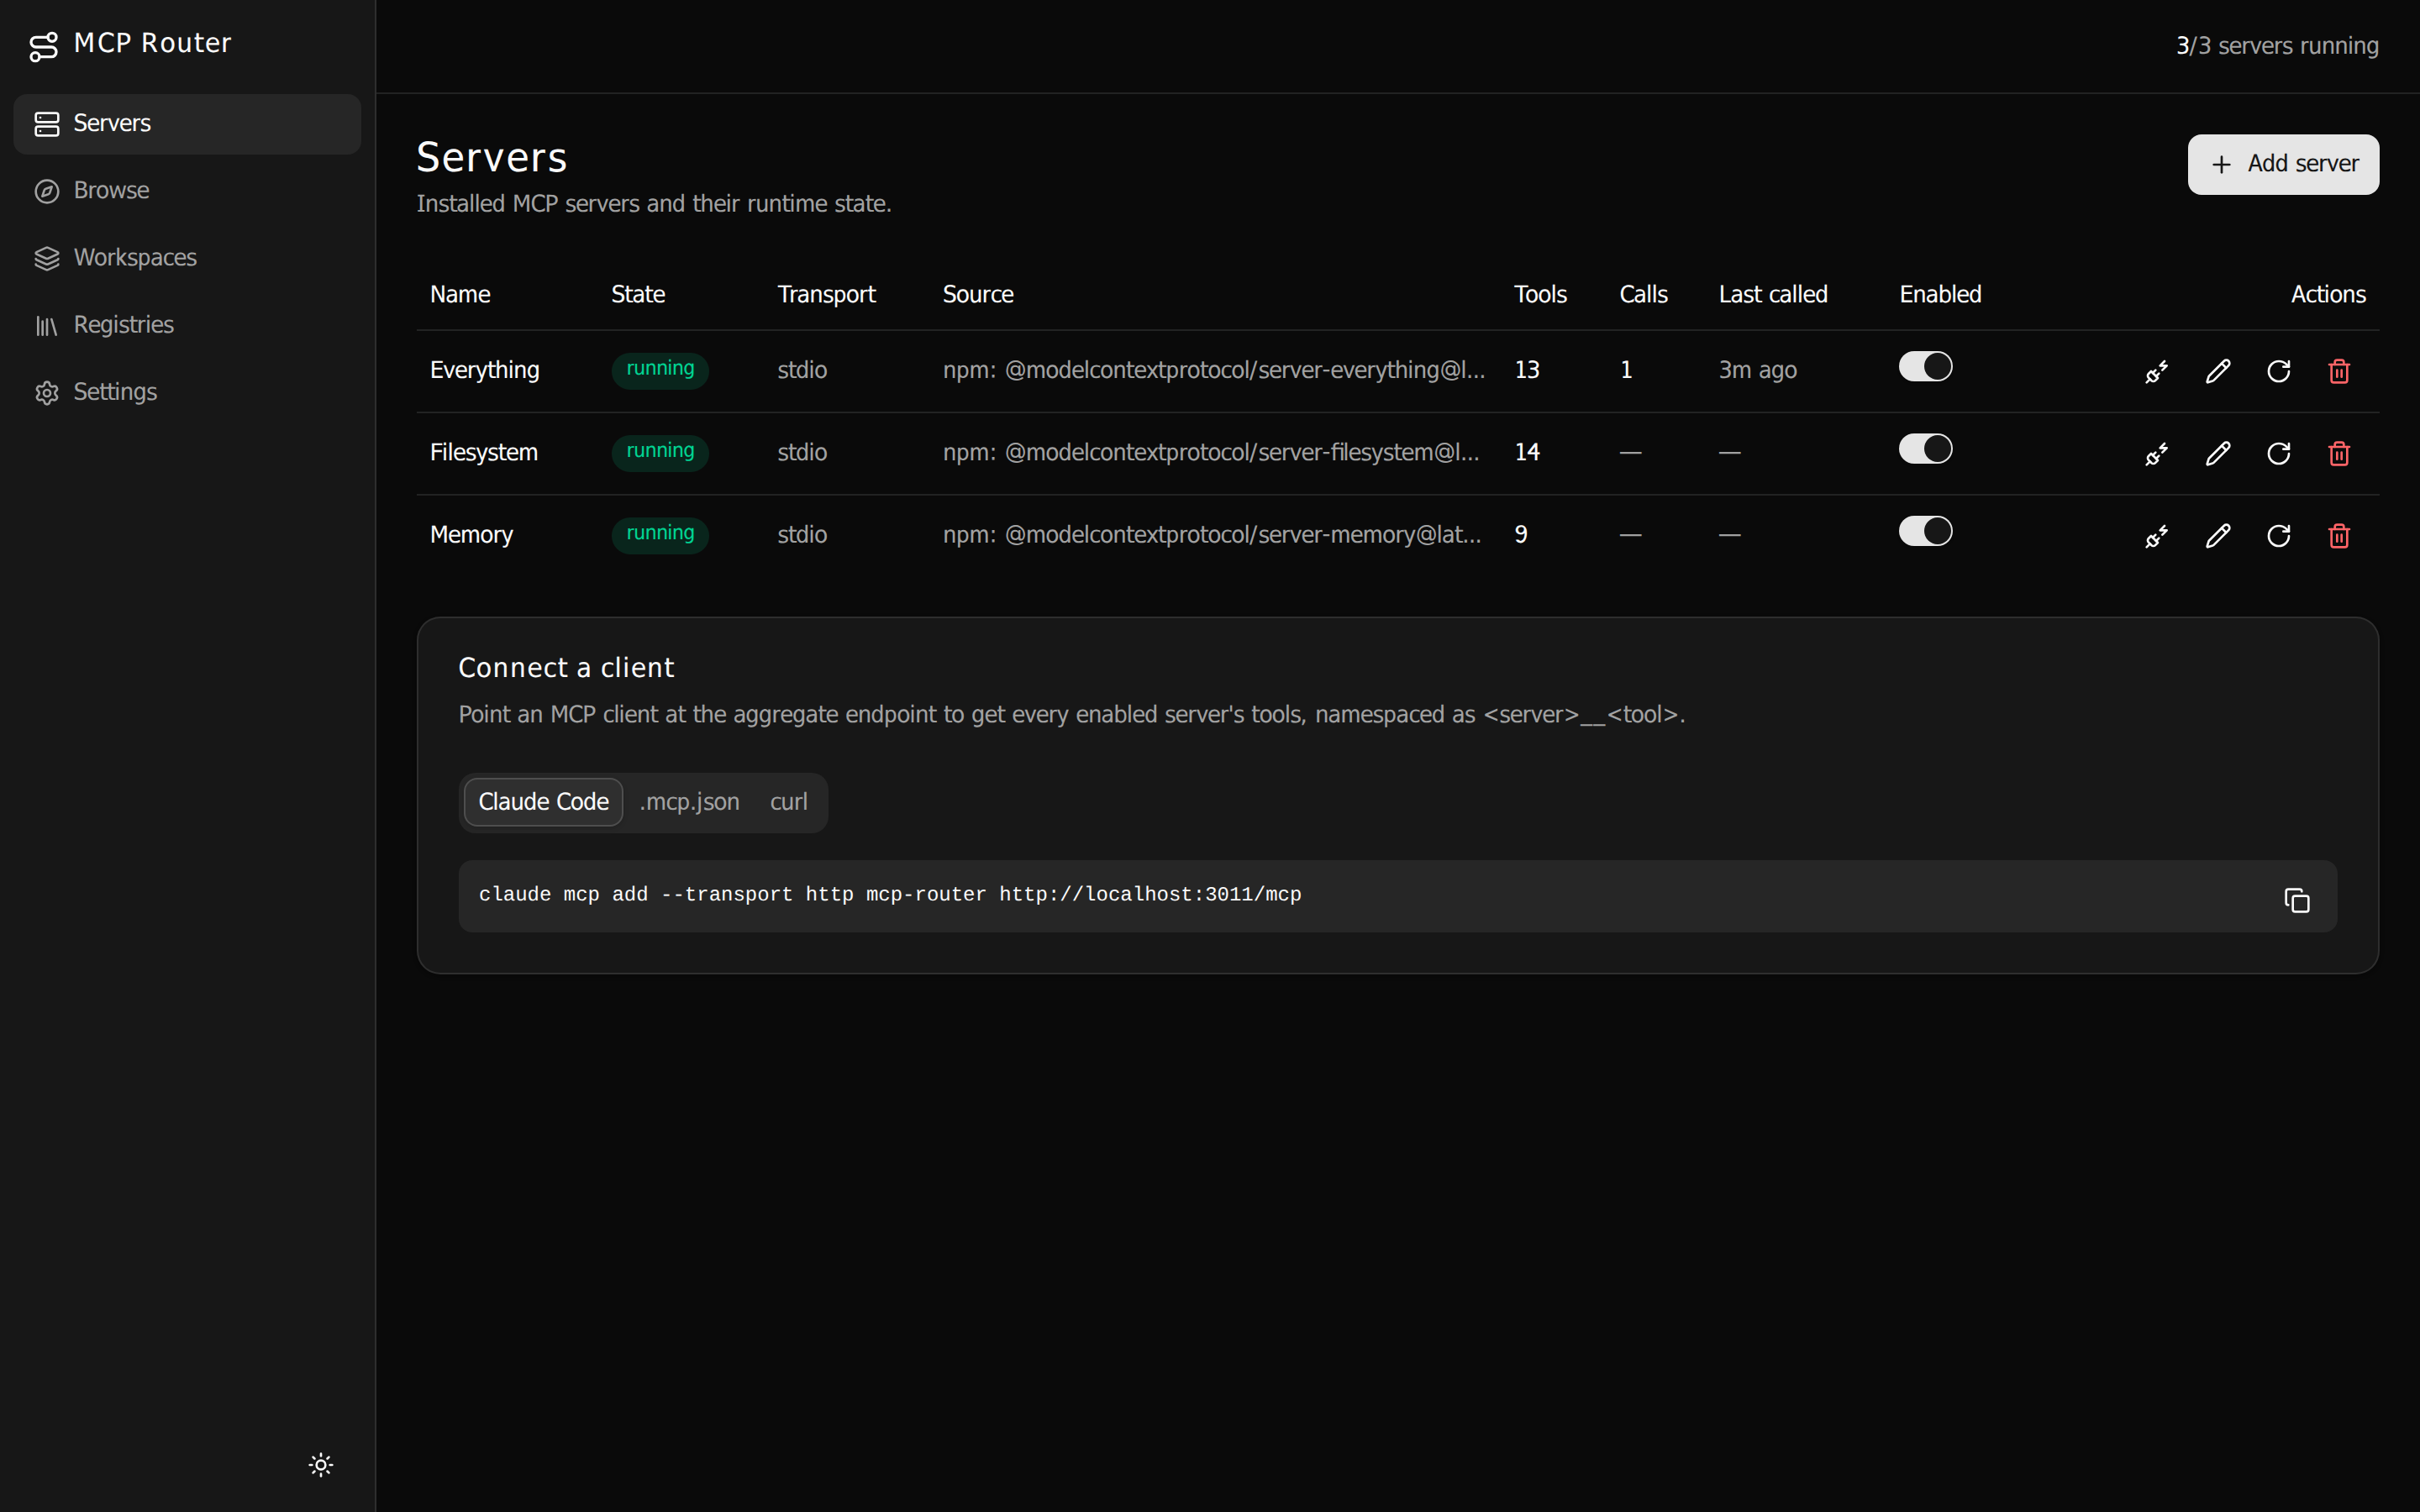Click the plug connect icon for Everything

pos(2157,372)
